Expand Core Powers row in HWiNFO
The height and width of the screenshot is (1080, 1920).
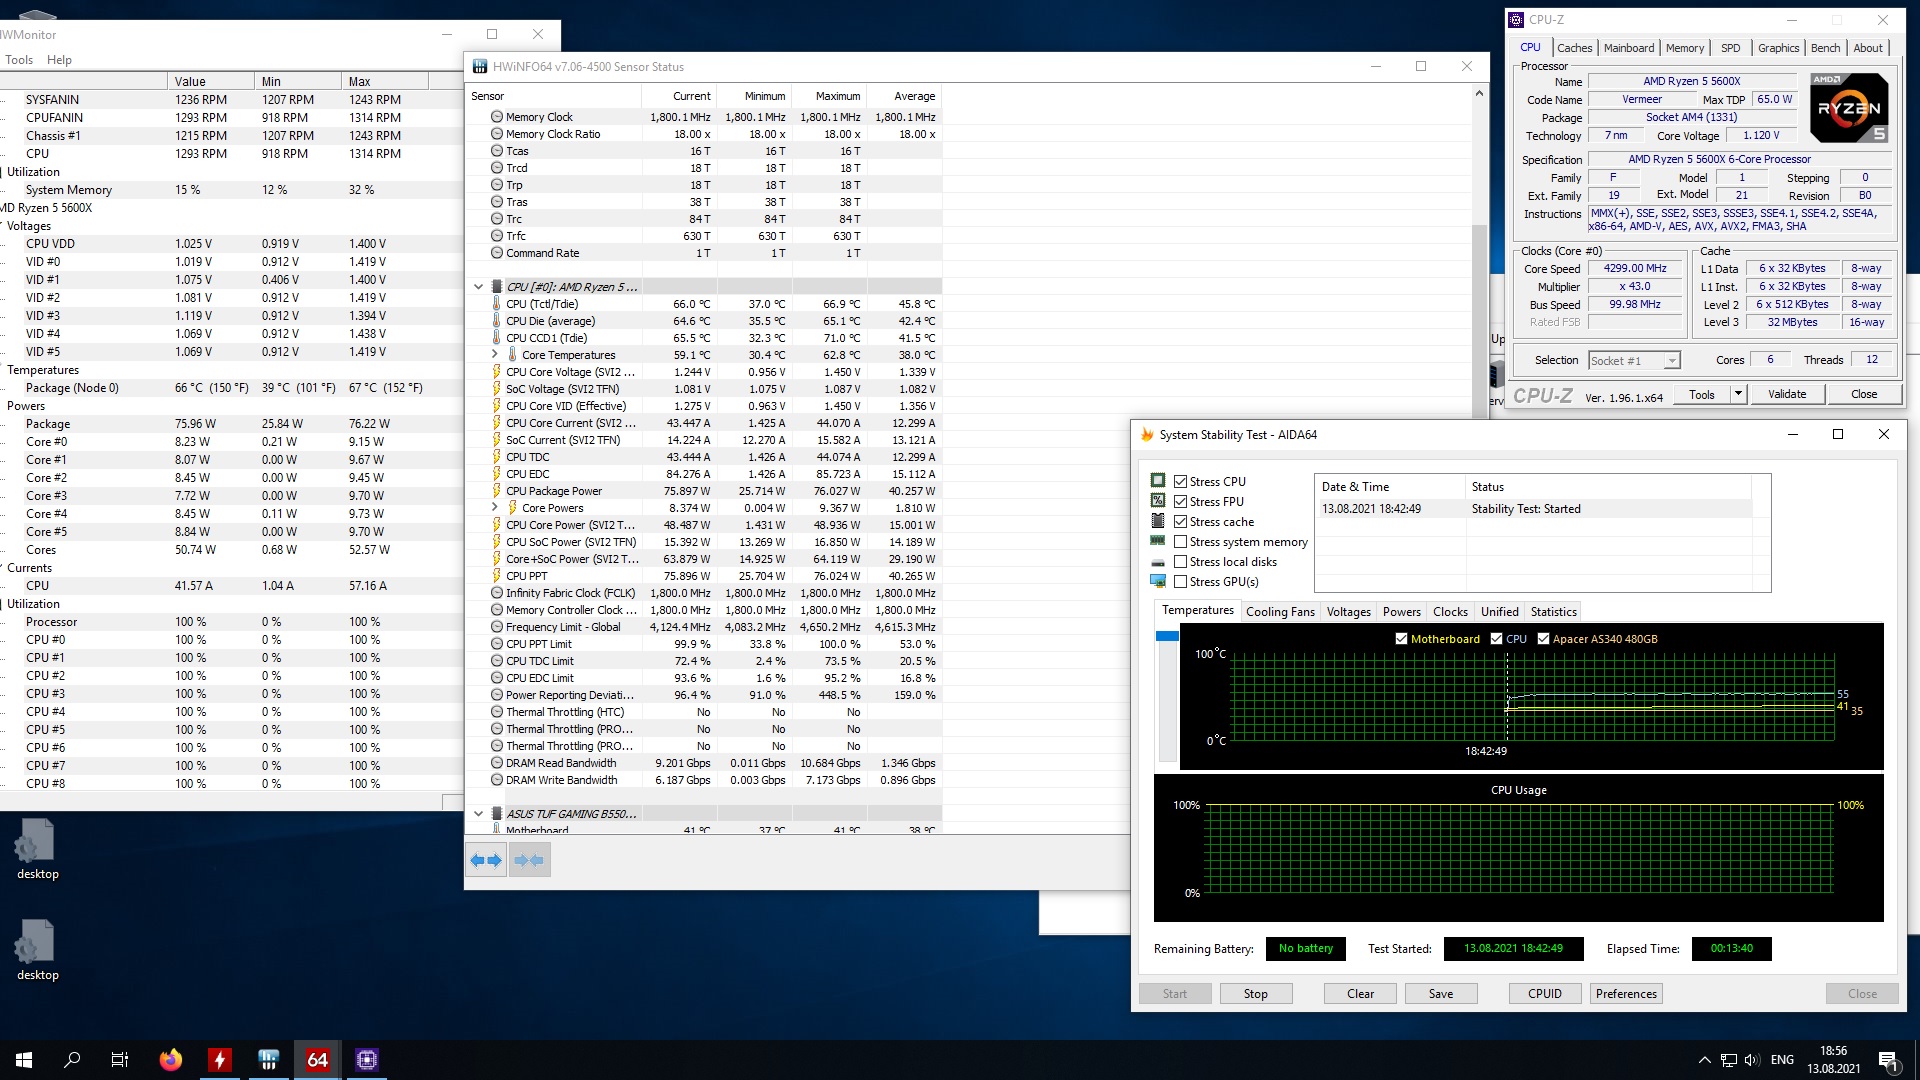(494, 508)
